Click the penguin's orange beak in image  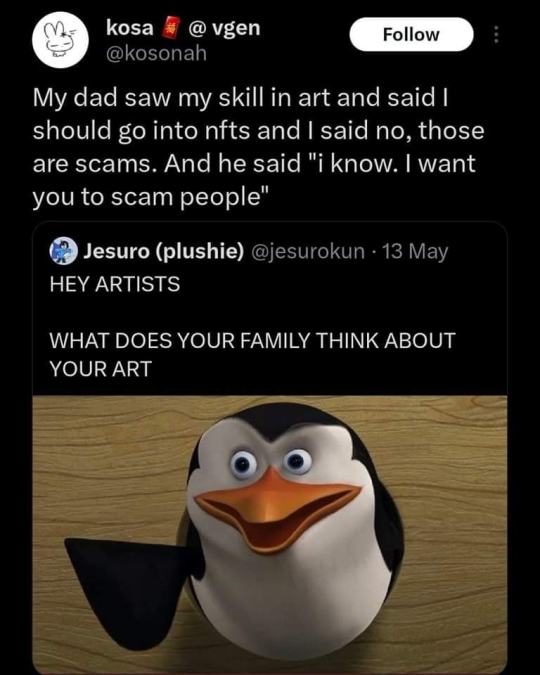pos(276,508)
